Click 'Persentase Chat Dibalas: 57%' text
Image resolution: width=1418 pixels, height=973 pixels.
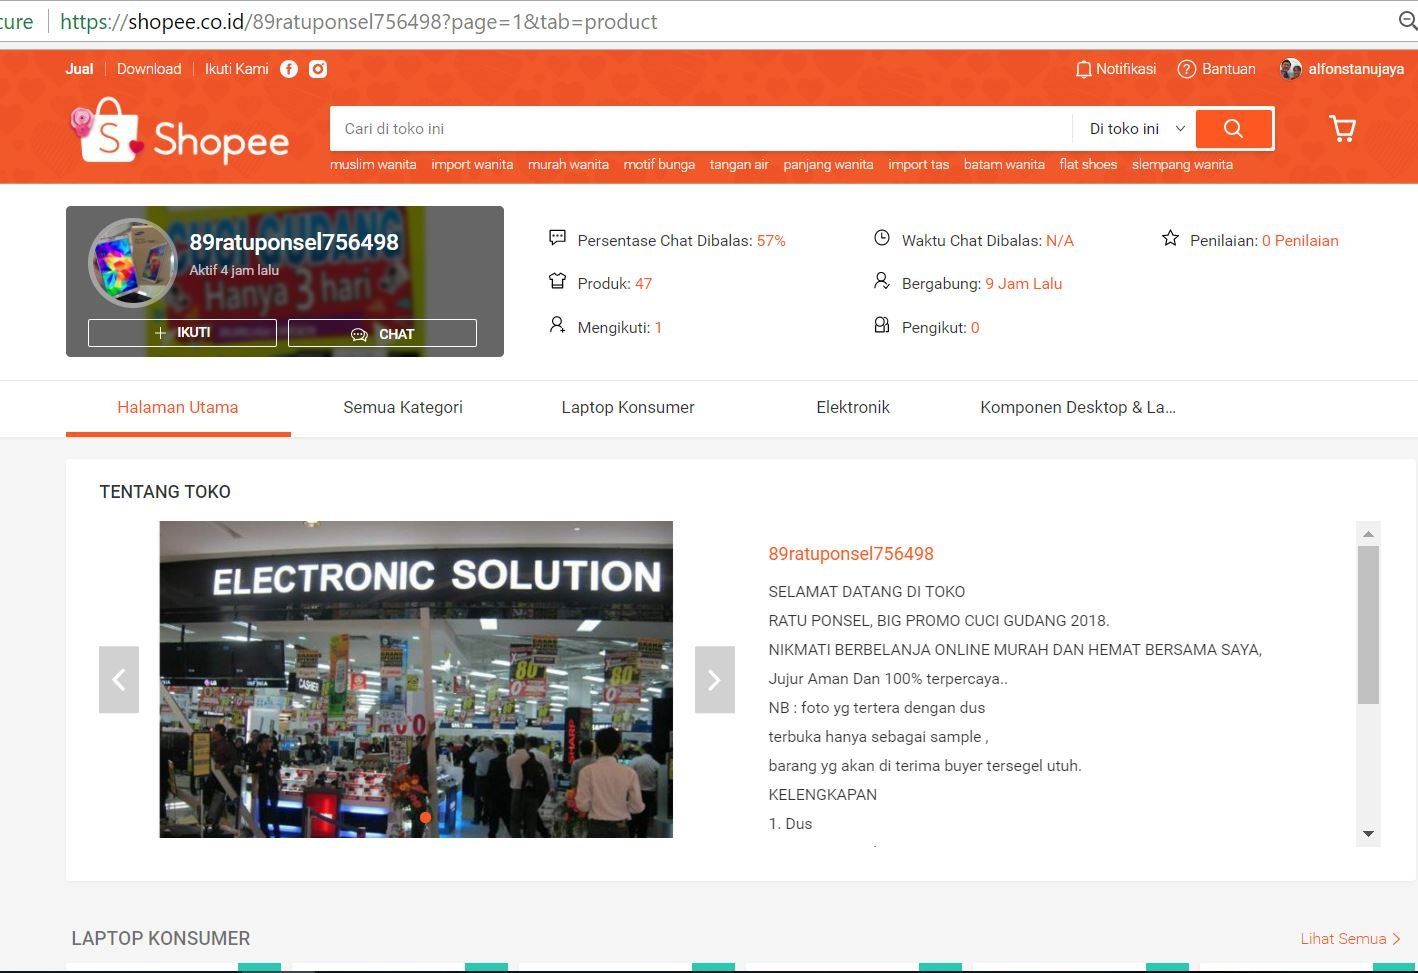(681, 241)
